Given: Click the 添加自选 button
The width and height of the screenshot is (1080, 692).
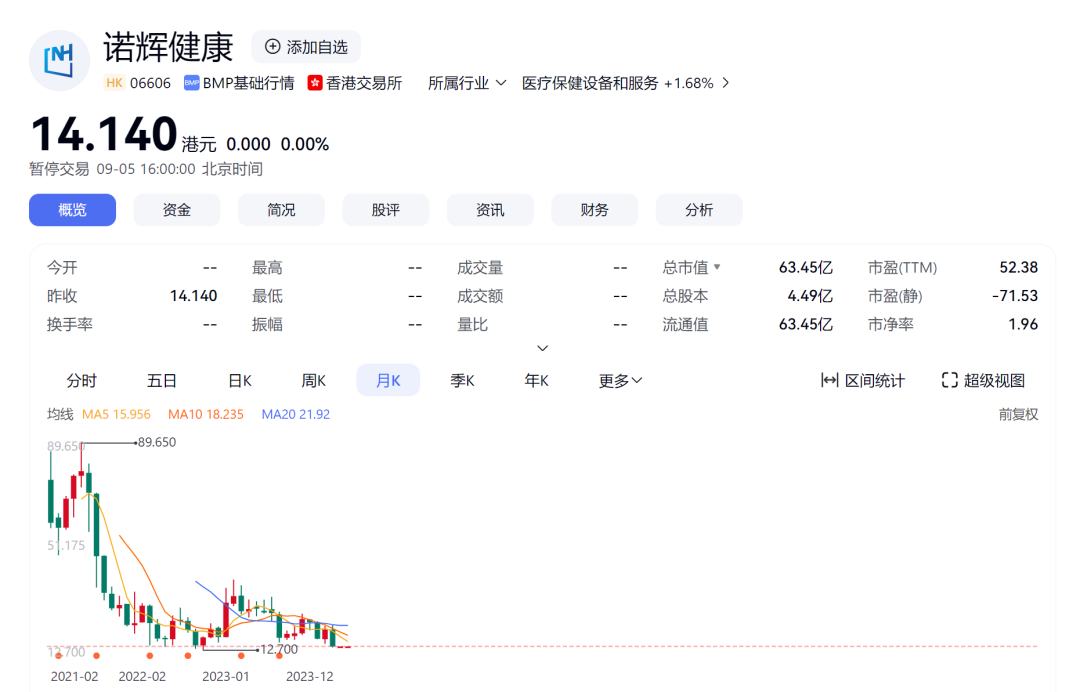Looking at the screenshot, I should 306,47.
